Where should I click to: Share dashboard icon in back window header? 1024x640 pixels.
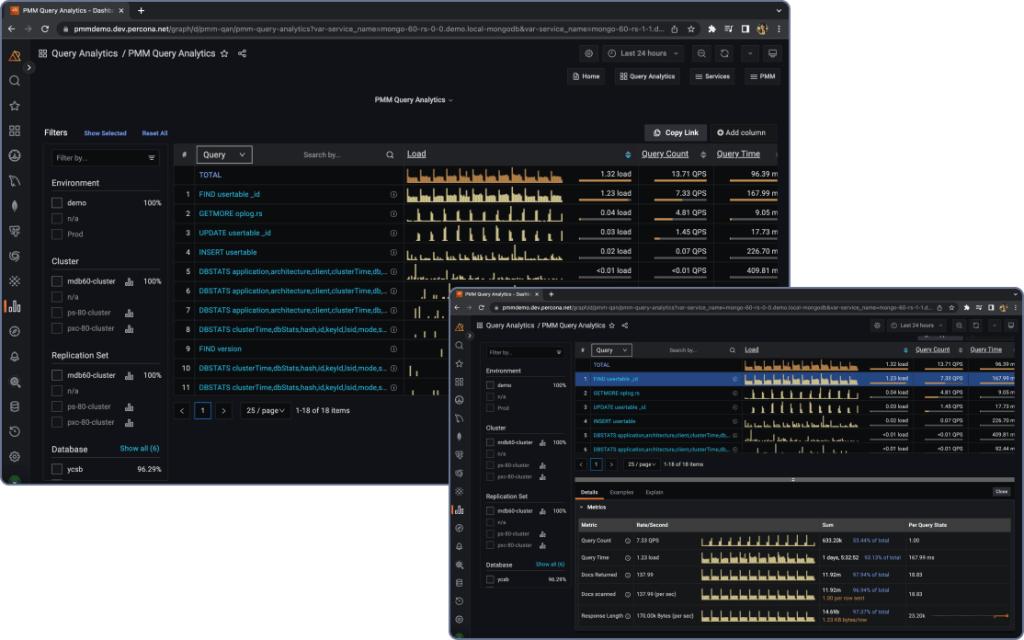242,54
